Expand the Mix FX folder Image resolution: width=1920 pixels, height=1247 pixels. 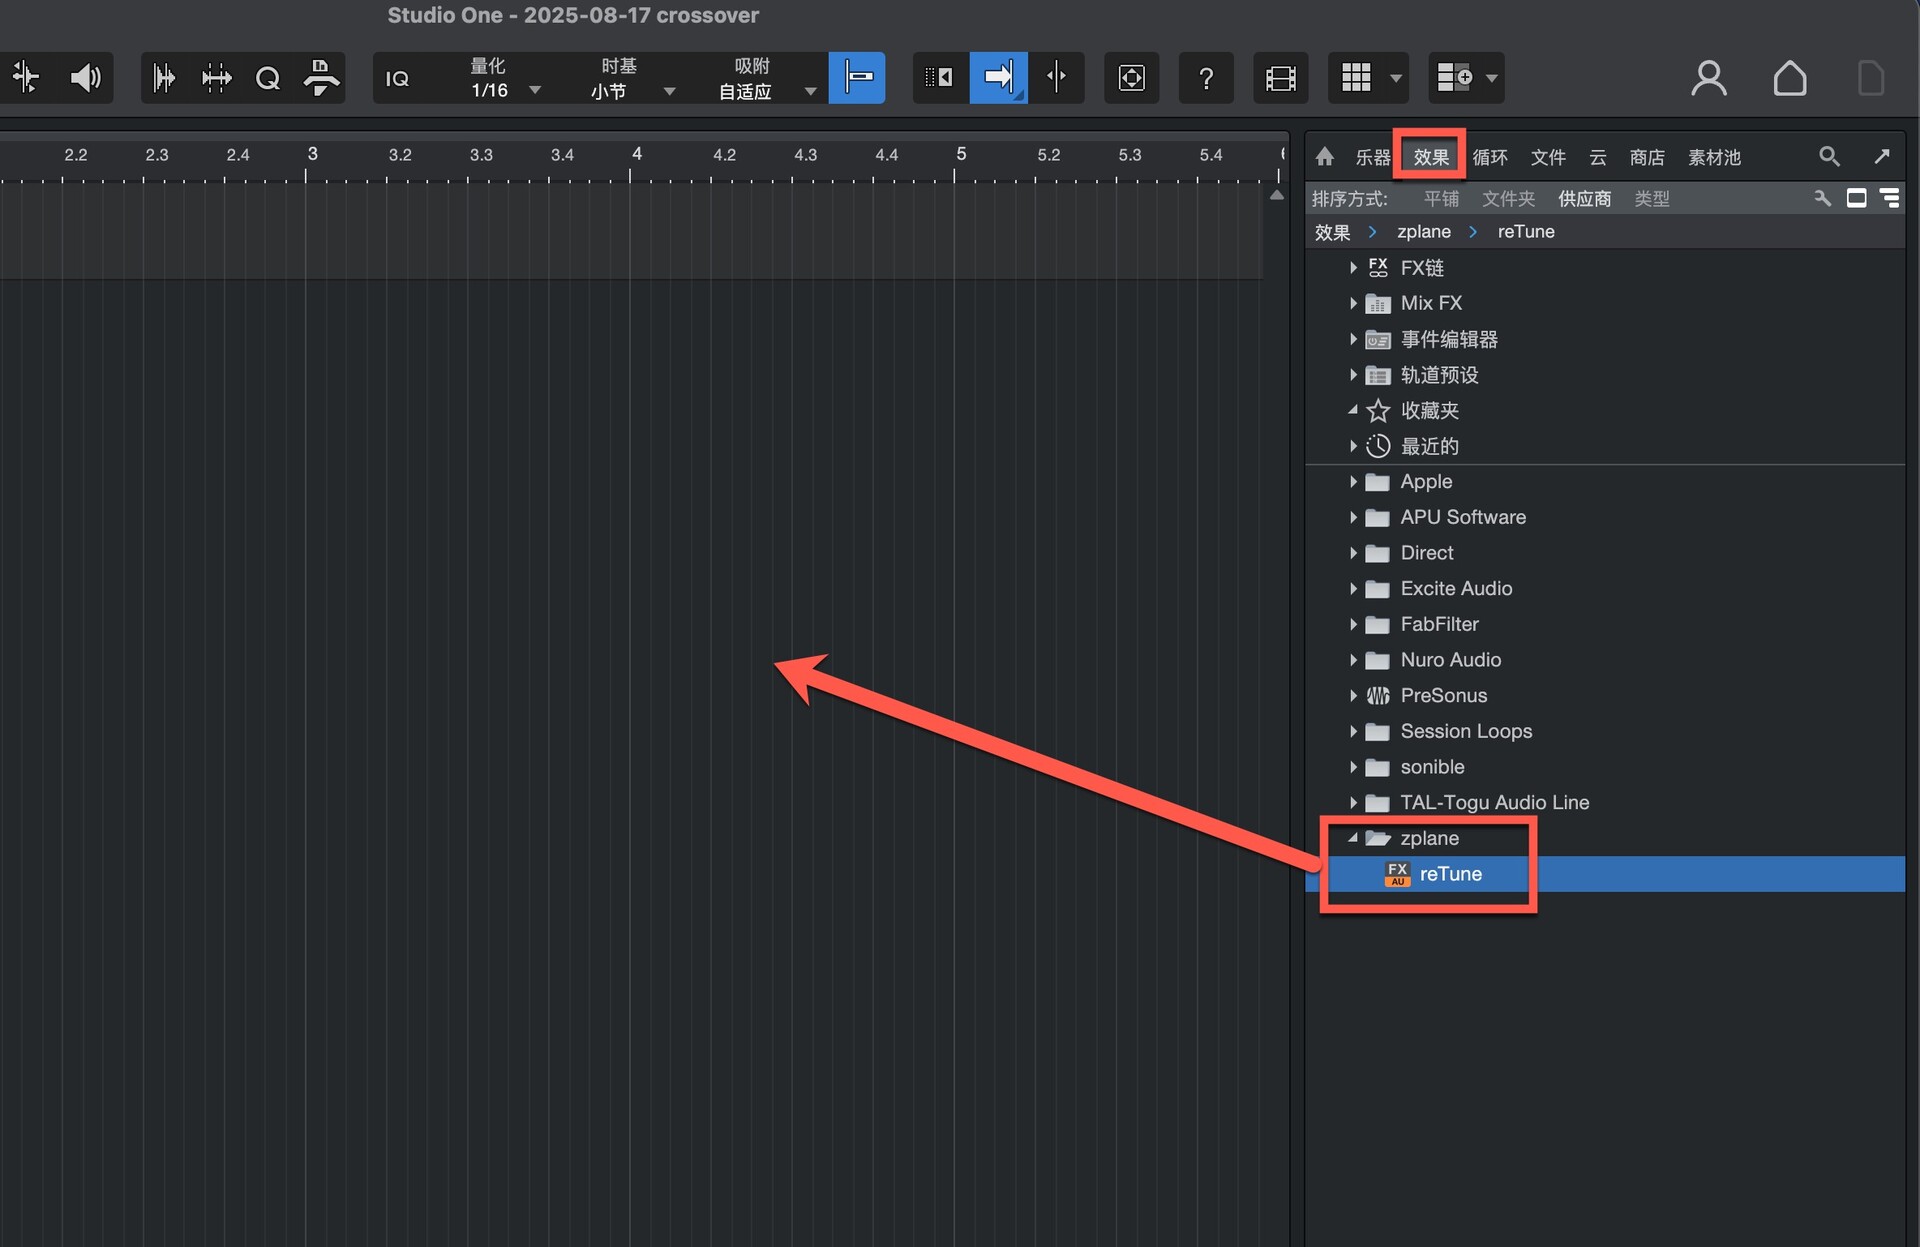coord(1353,303)
